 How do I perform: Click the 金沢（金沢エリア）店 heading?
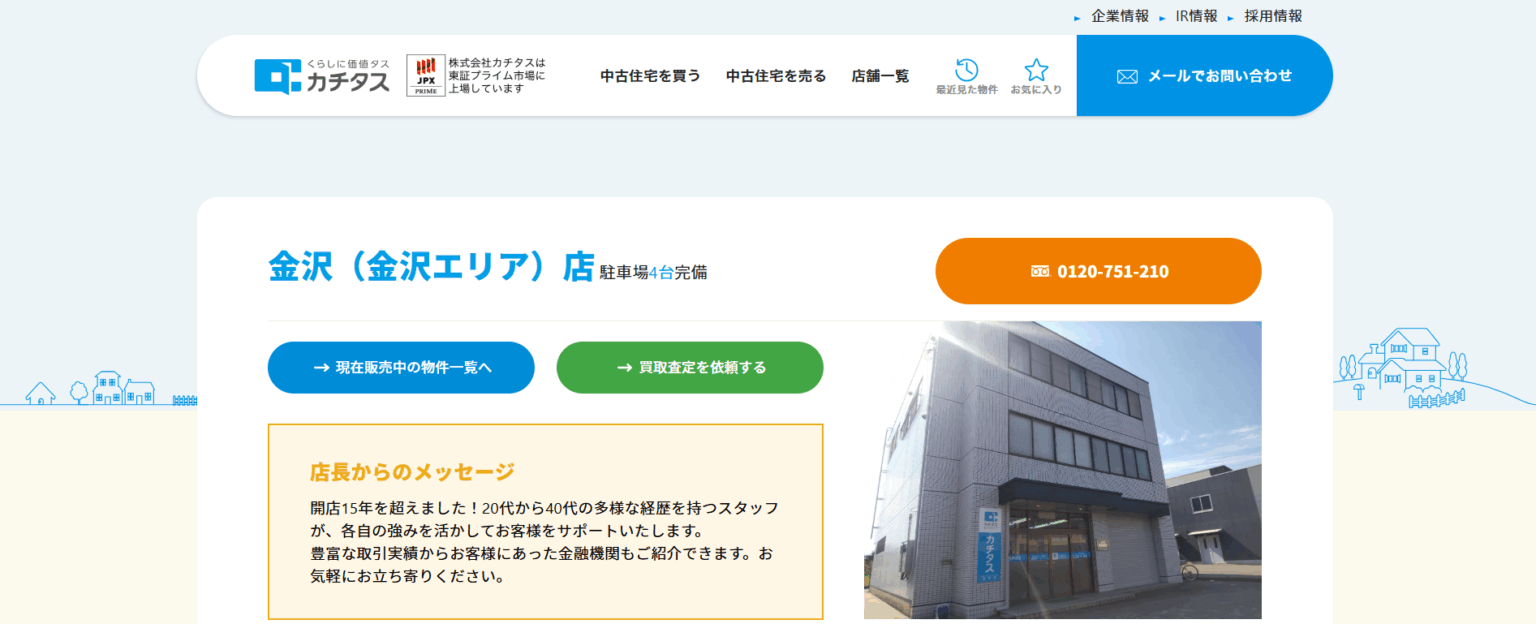431,268
